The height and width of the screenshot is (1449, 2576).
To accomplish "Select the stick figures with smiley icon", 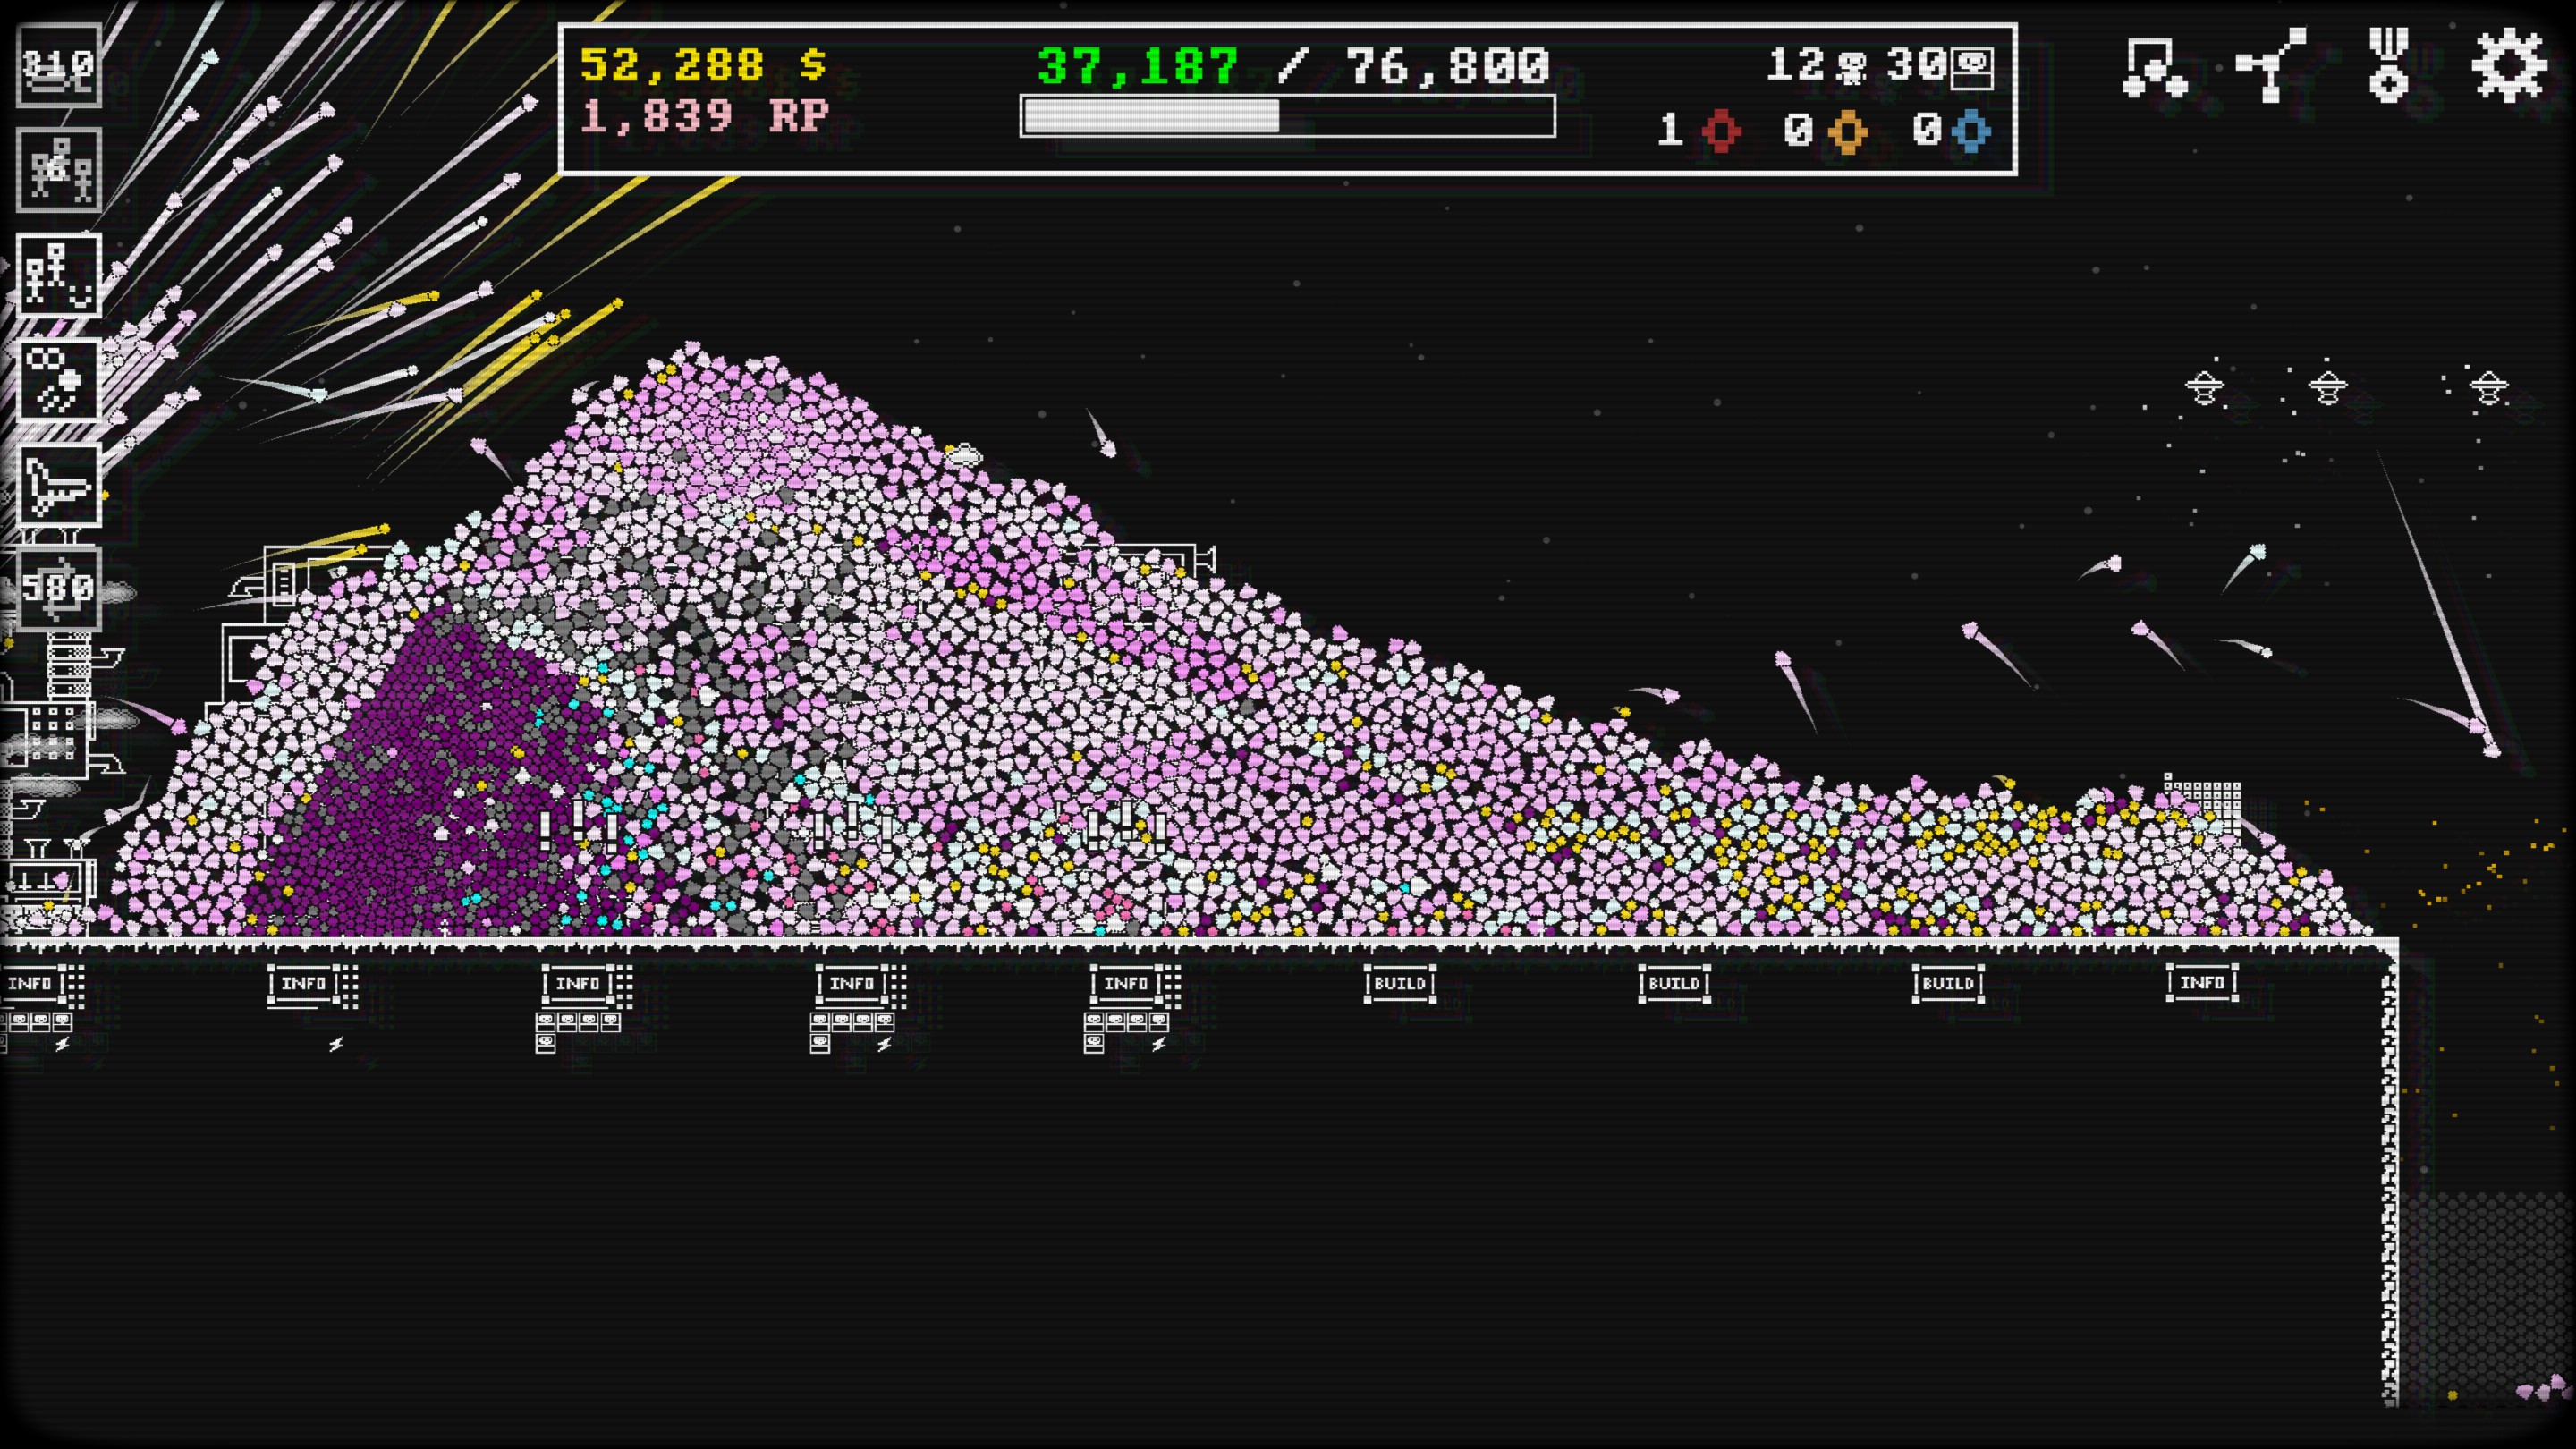I will [59, 275].
